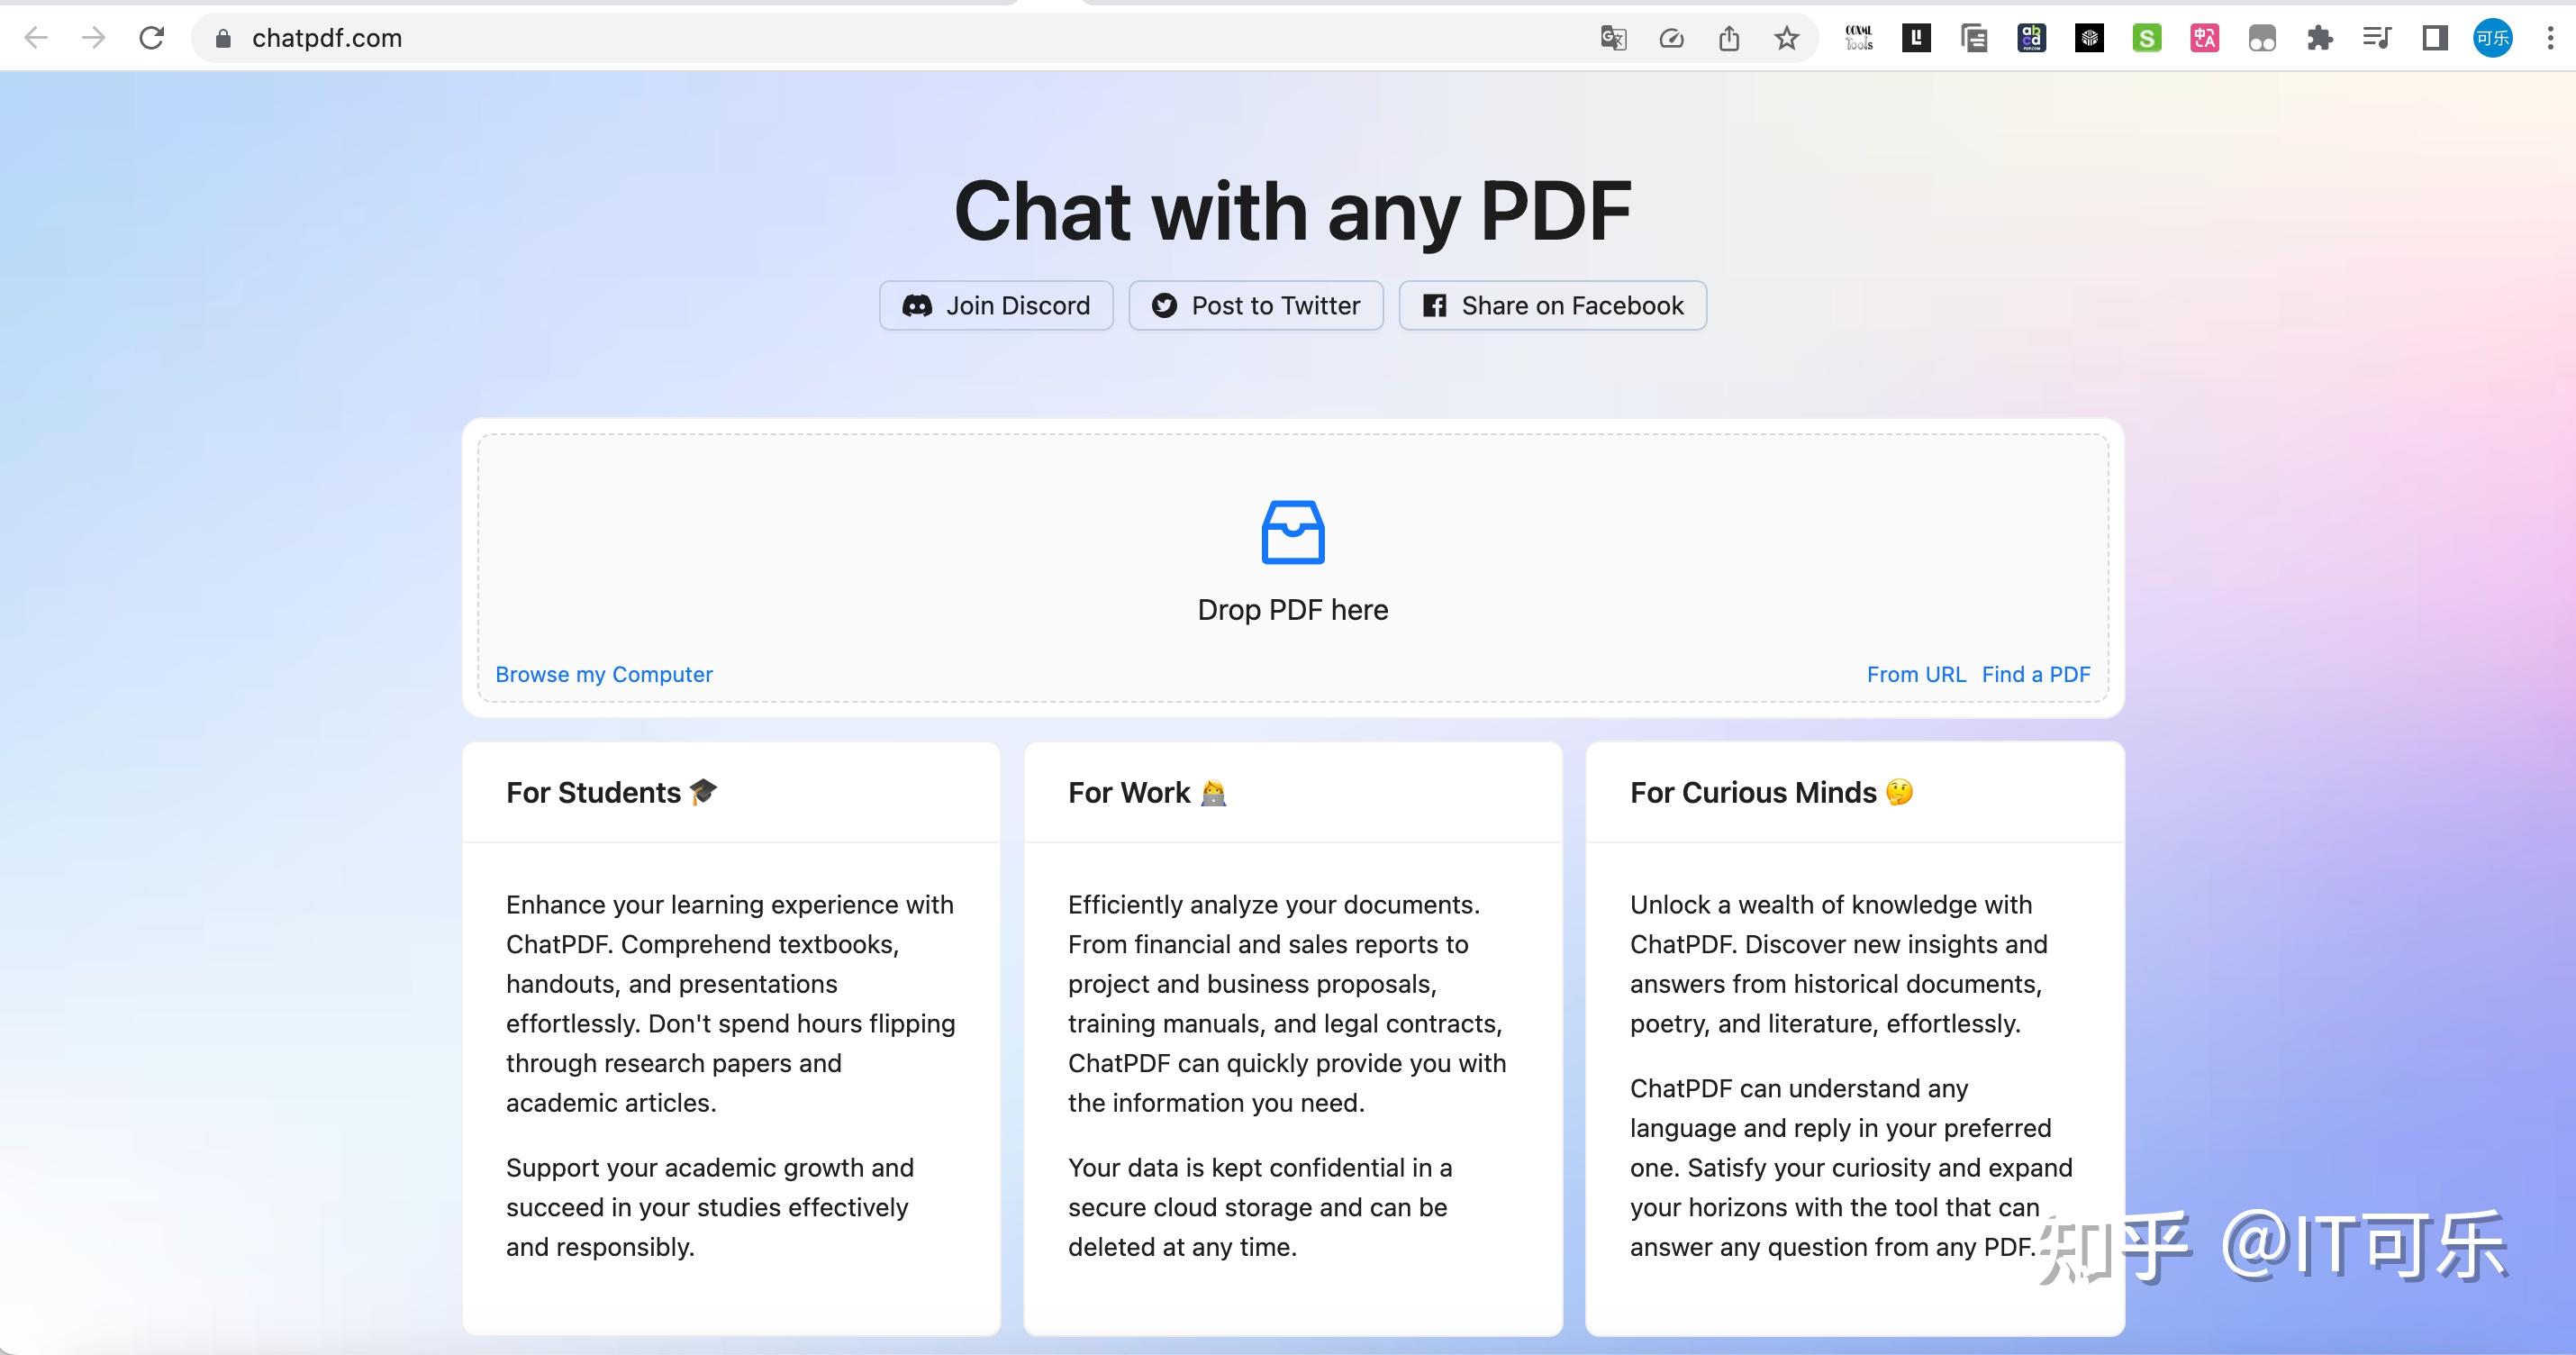2576x1355 pixels.
Task: Open the pink 中A translation extension
Action: (2204, 38)
